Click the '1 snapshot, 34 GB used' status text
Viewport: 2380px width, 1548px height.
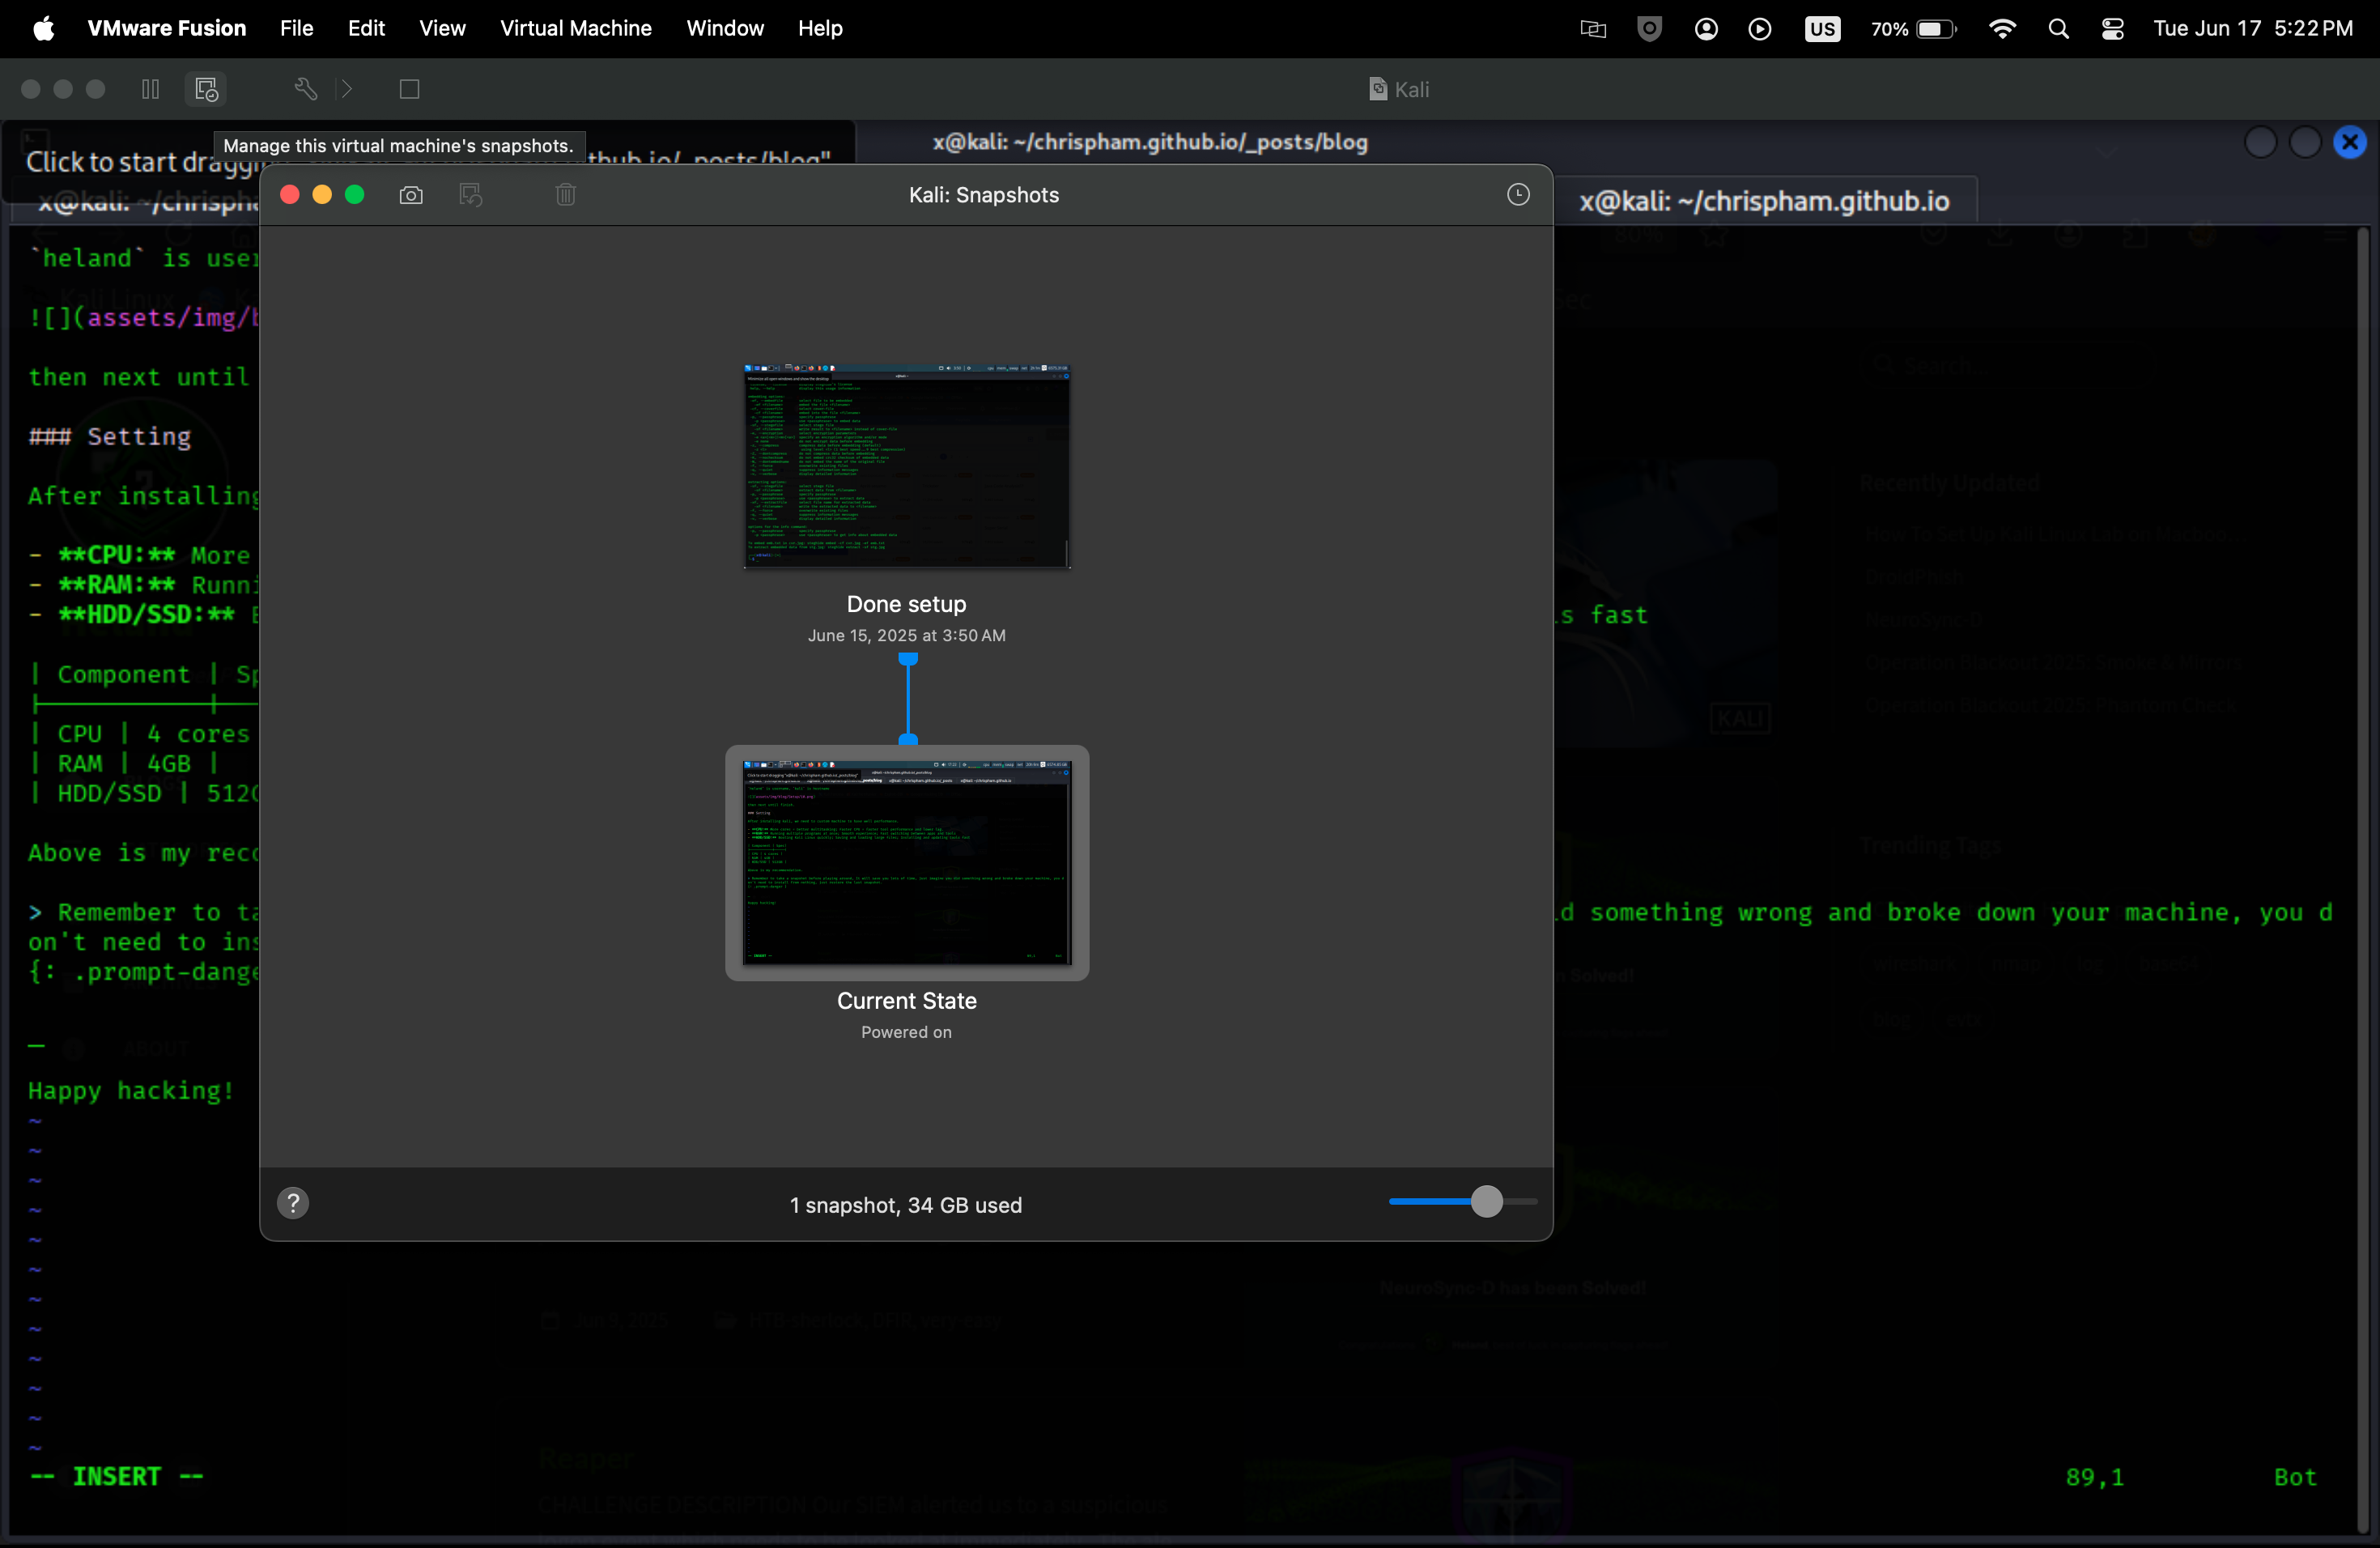pos(906,1205)
